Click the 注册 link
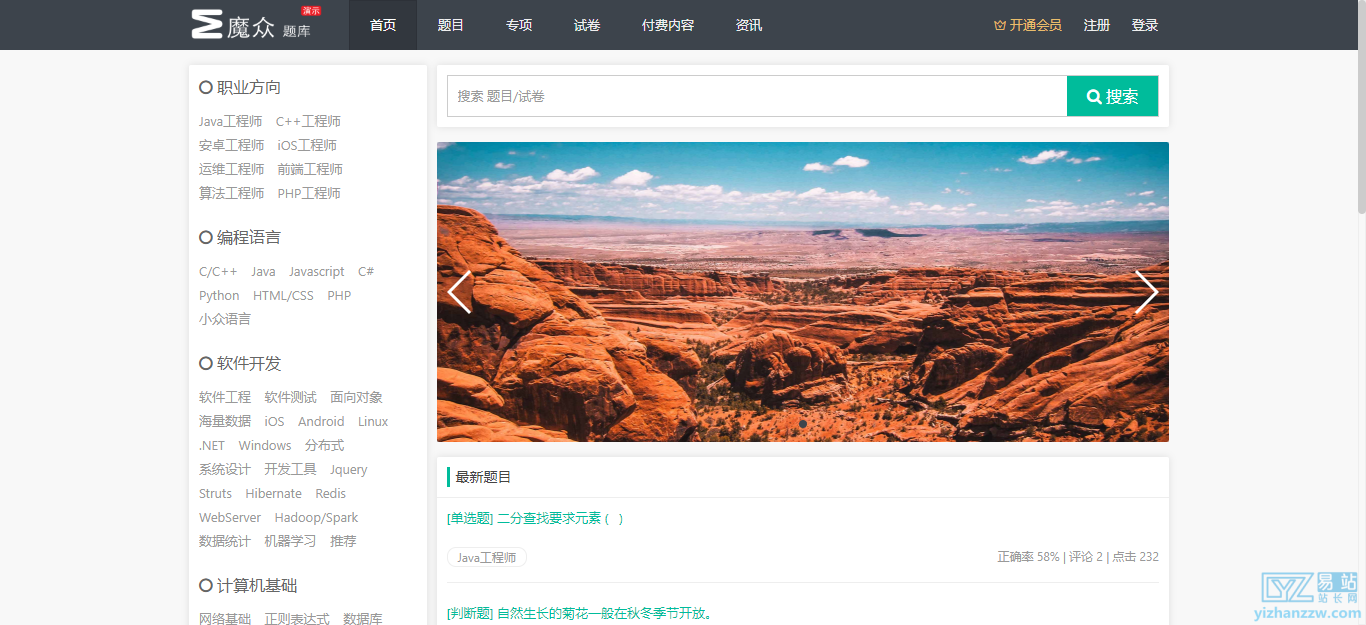 pyautogui.click(x=1096, y=25)
